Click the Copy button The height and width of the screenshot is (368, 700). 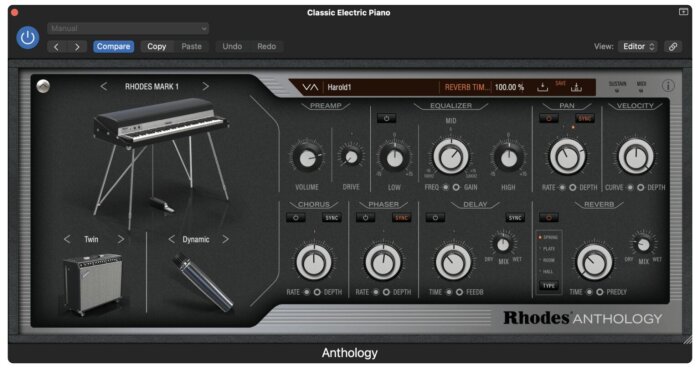tap(157, 46)
